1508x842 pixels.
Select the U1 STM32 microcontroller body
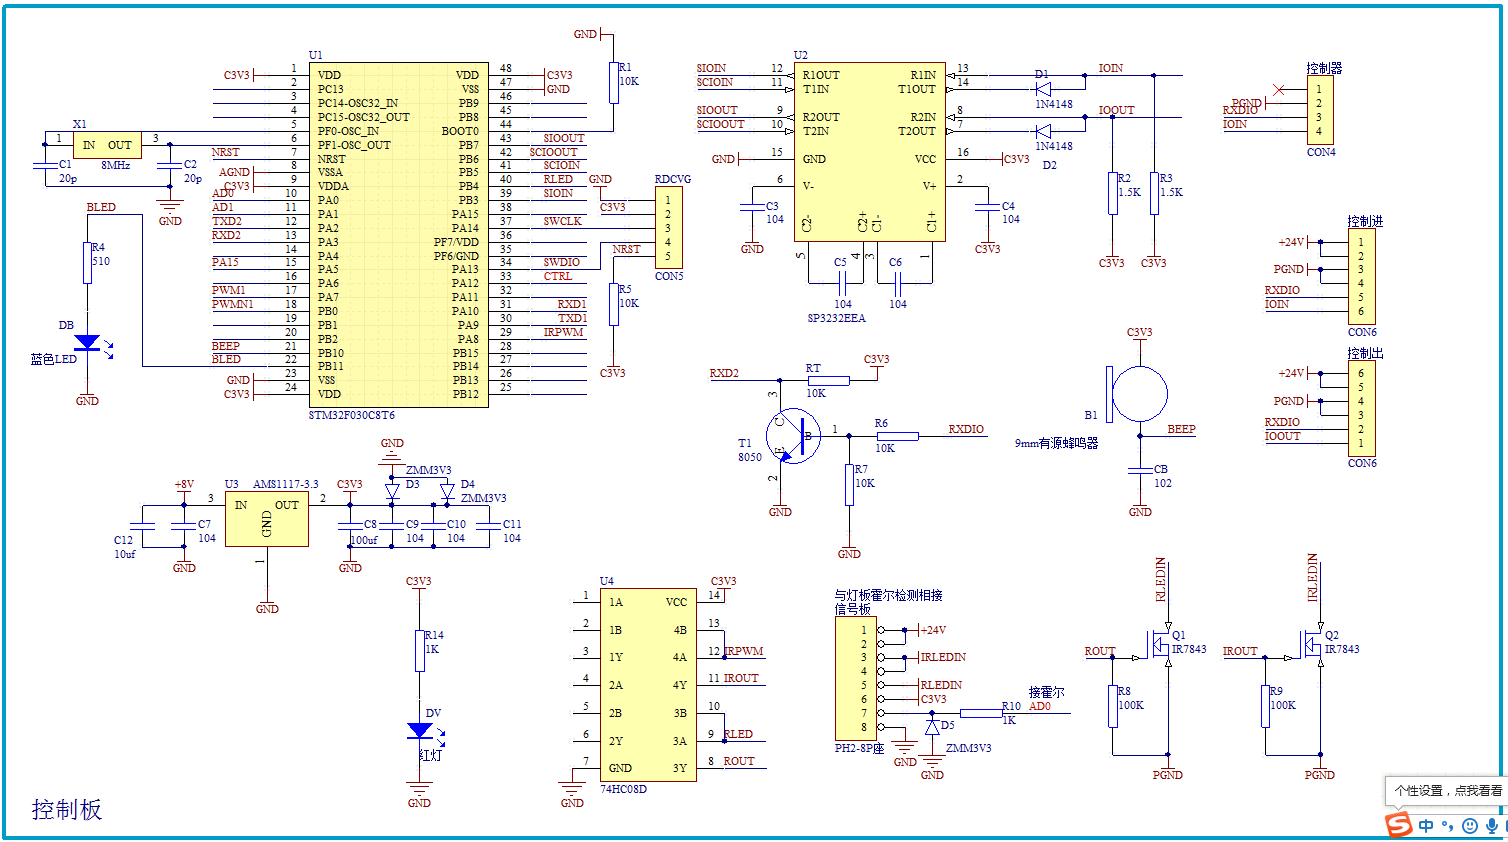click(399, 235)
